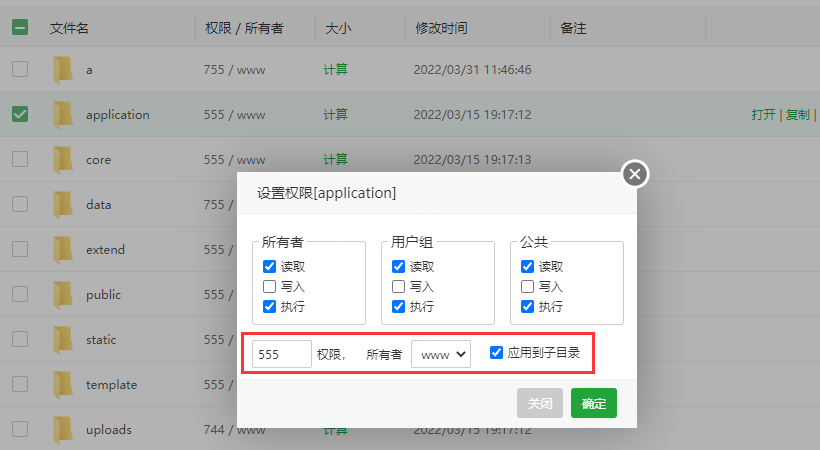Sort by 修改时间 column header
The image size is (820, 450).
click(441, 28)
